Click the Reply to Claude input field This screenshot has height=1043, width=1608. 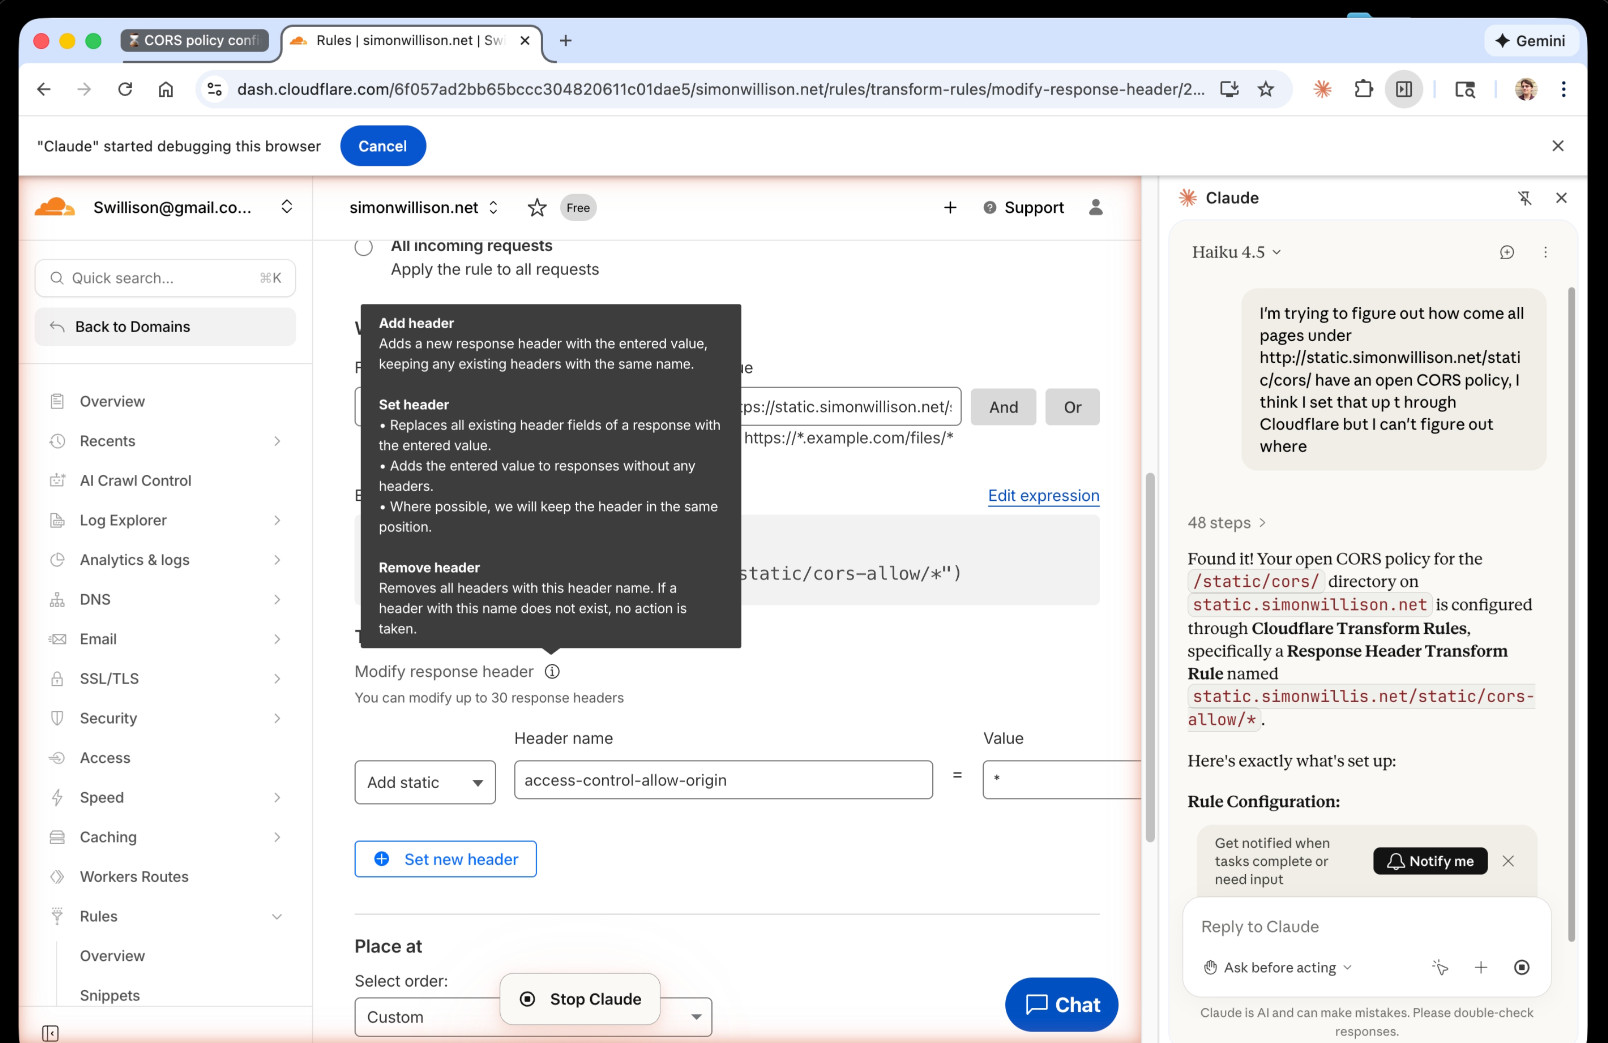tap(1300, 927)
